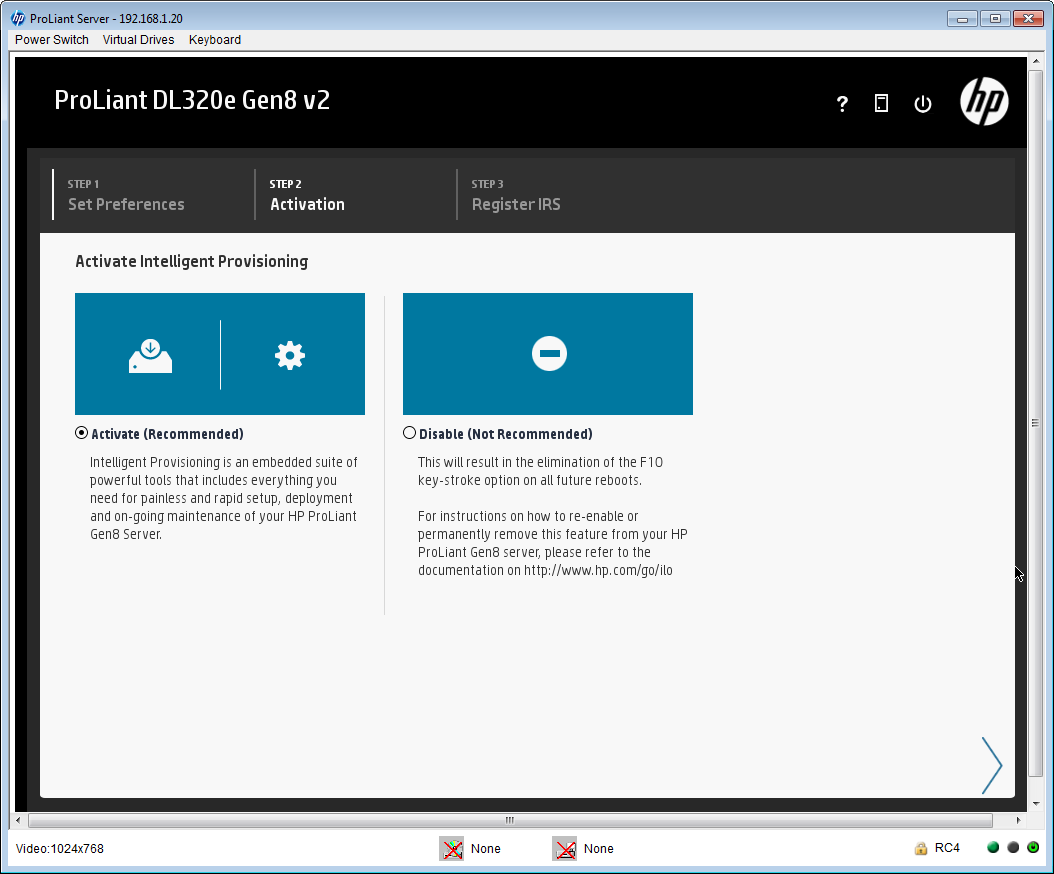
Task: Click the horizontal scrollbar right arrow
Action: click(x=1018, y=820)
